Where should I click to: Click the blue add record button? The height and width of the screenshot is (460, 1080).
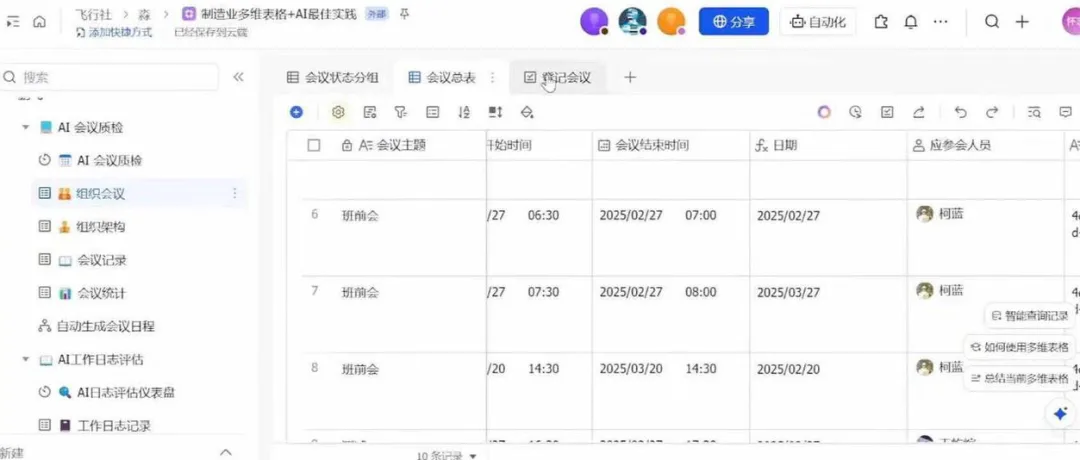click(296, 112)
